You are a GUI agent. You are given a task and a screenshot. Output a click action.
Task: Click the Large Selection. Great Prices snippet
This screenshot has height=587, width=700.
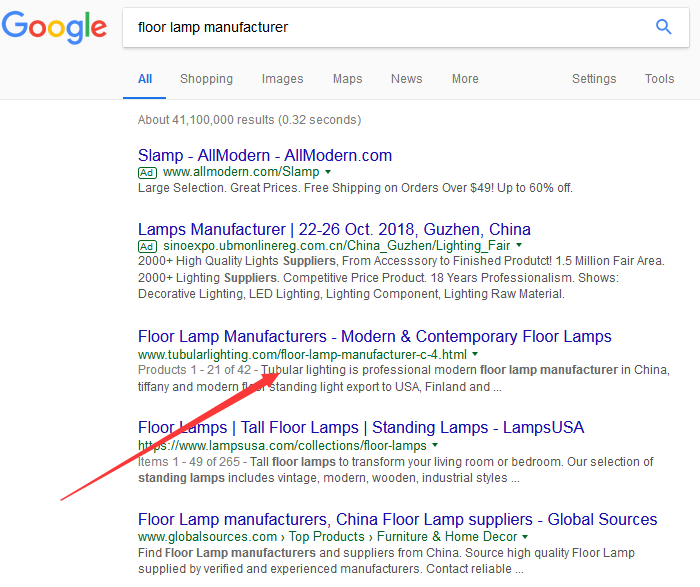click(355, 188)
